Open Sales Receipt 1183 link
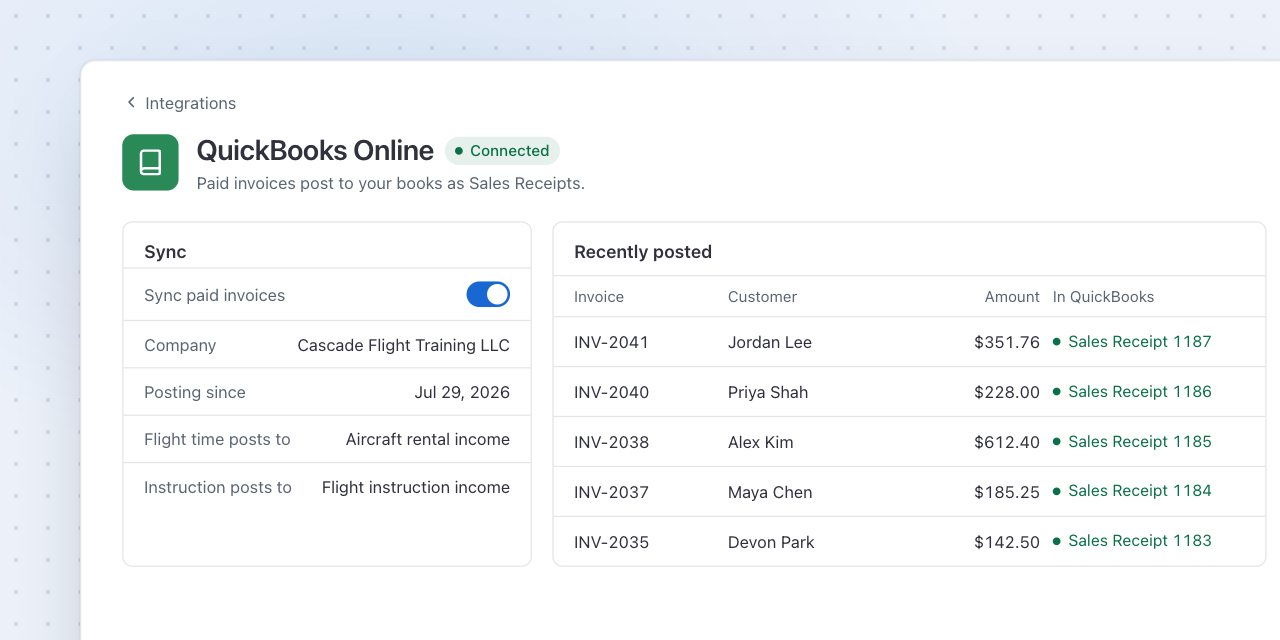1280x640 pixels. (x=1139, y=541)
